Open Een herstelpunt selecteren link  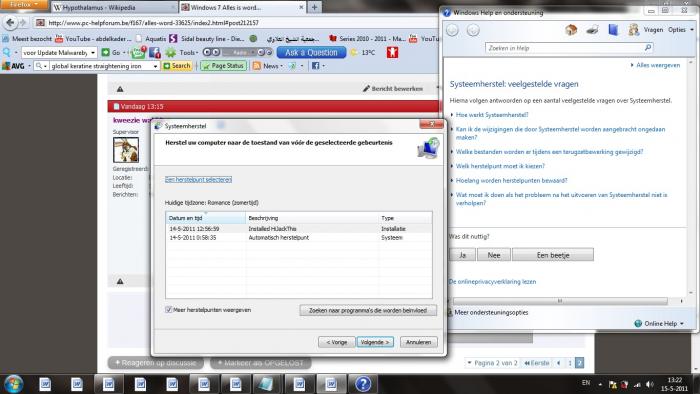(198, 179)
